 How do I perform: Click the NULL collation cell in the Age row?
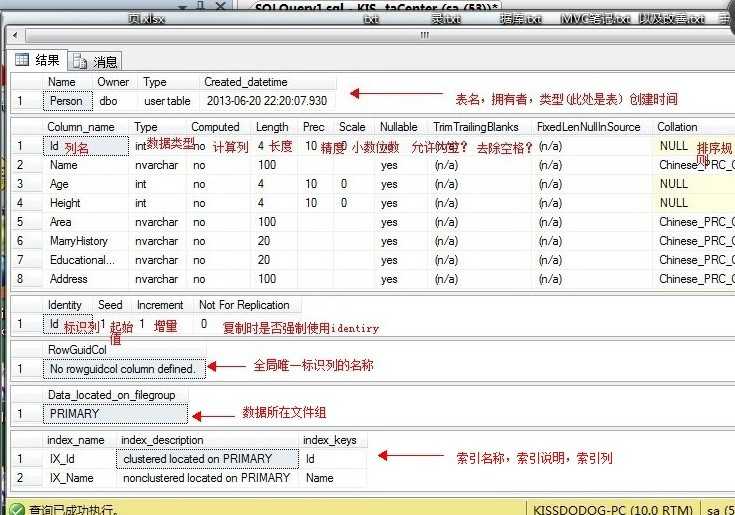pos(693,184)
